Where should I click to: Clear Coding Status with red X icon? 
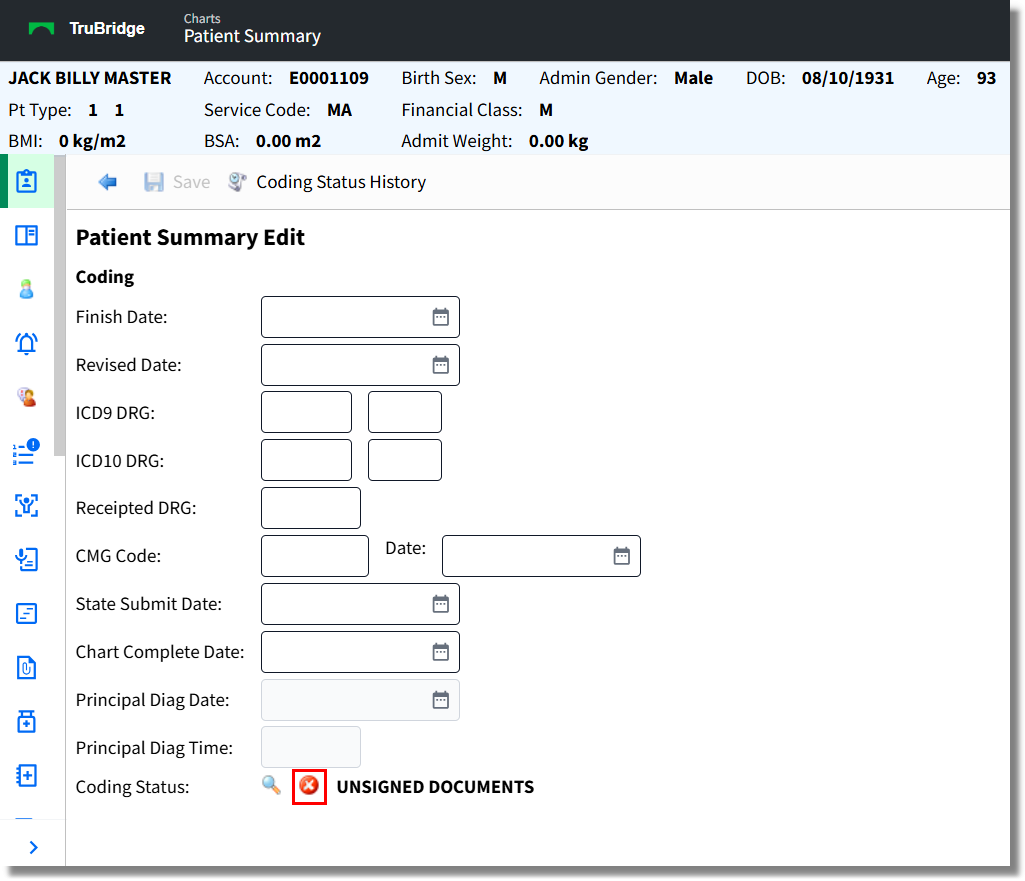point(309,785)
